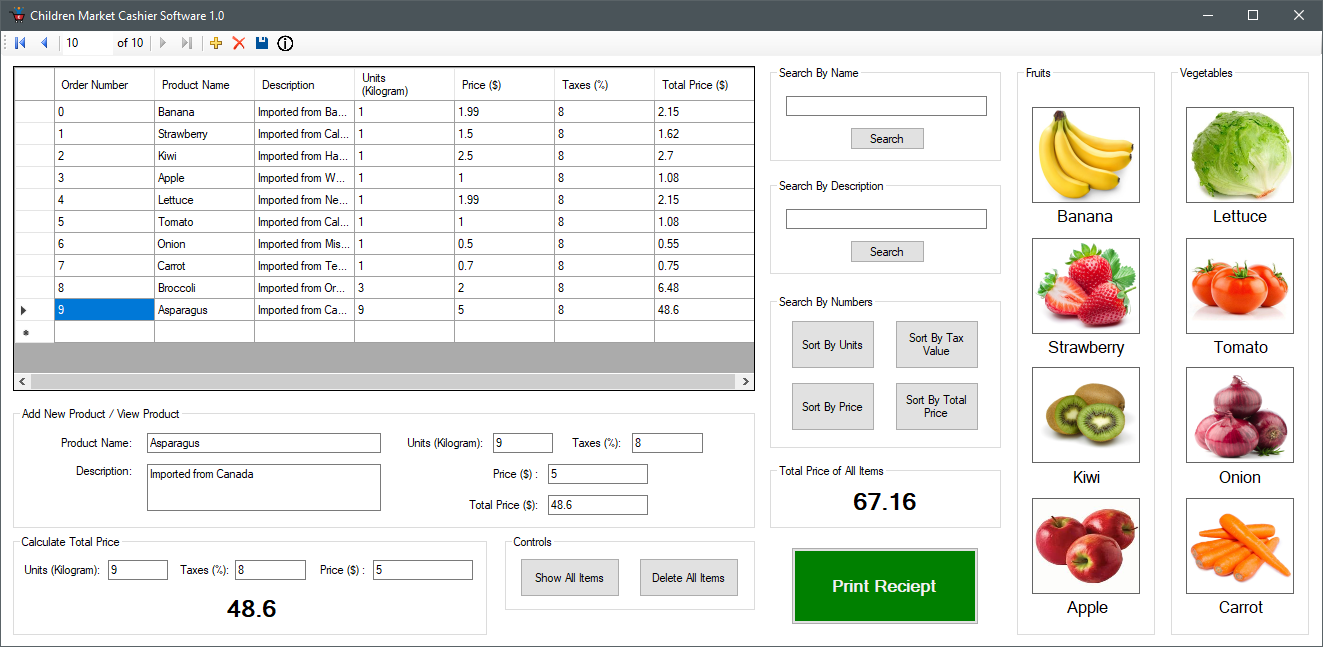Click Taxes field in Calculate Total Price
1323x647 pixels.
(270, 570)
